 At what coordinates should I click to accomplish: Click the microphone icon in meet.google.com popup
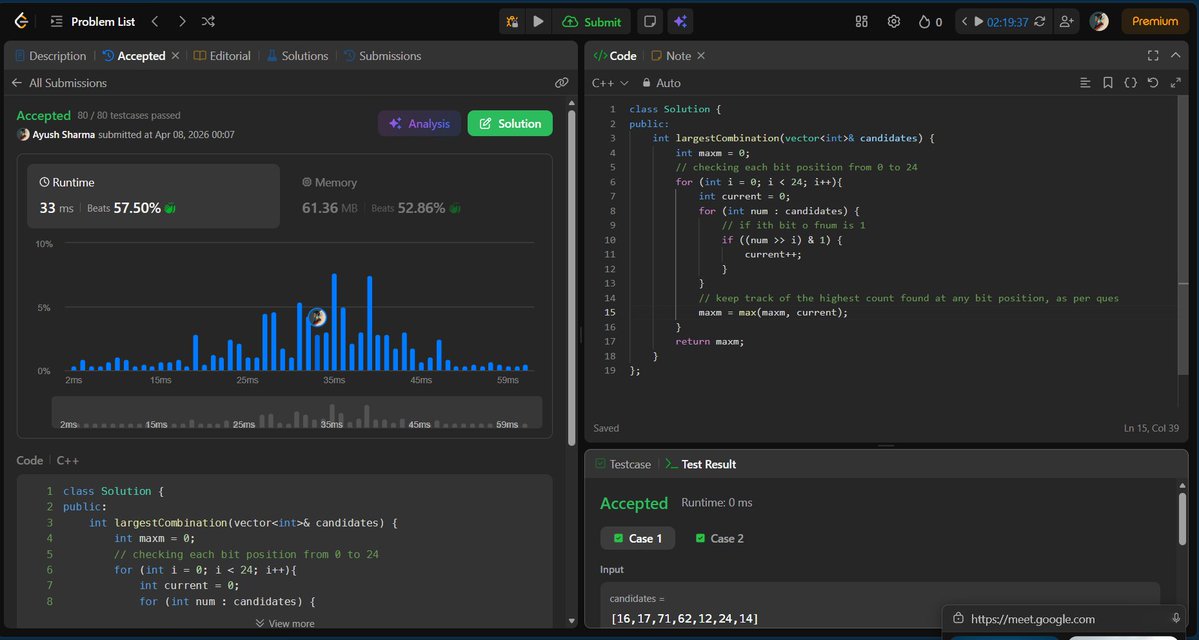[1176, 619]
